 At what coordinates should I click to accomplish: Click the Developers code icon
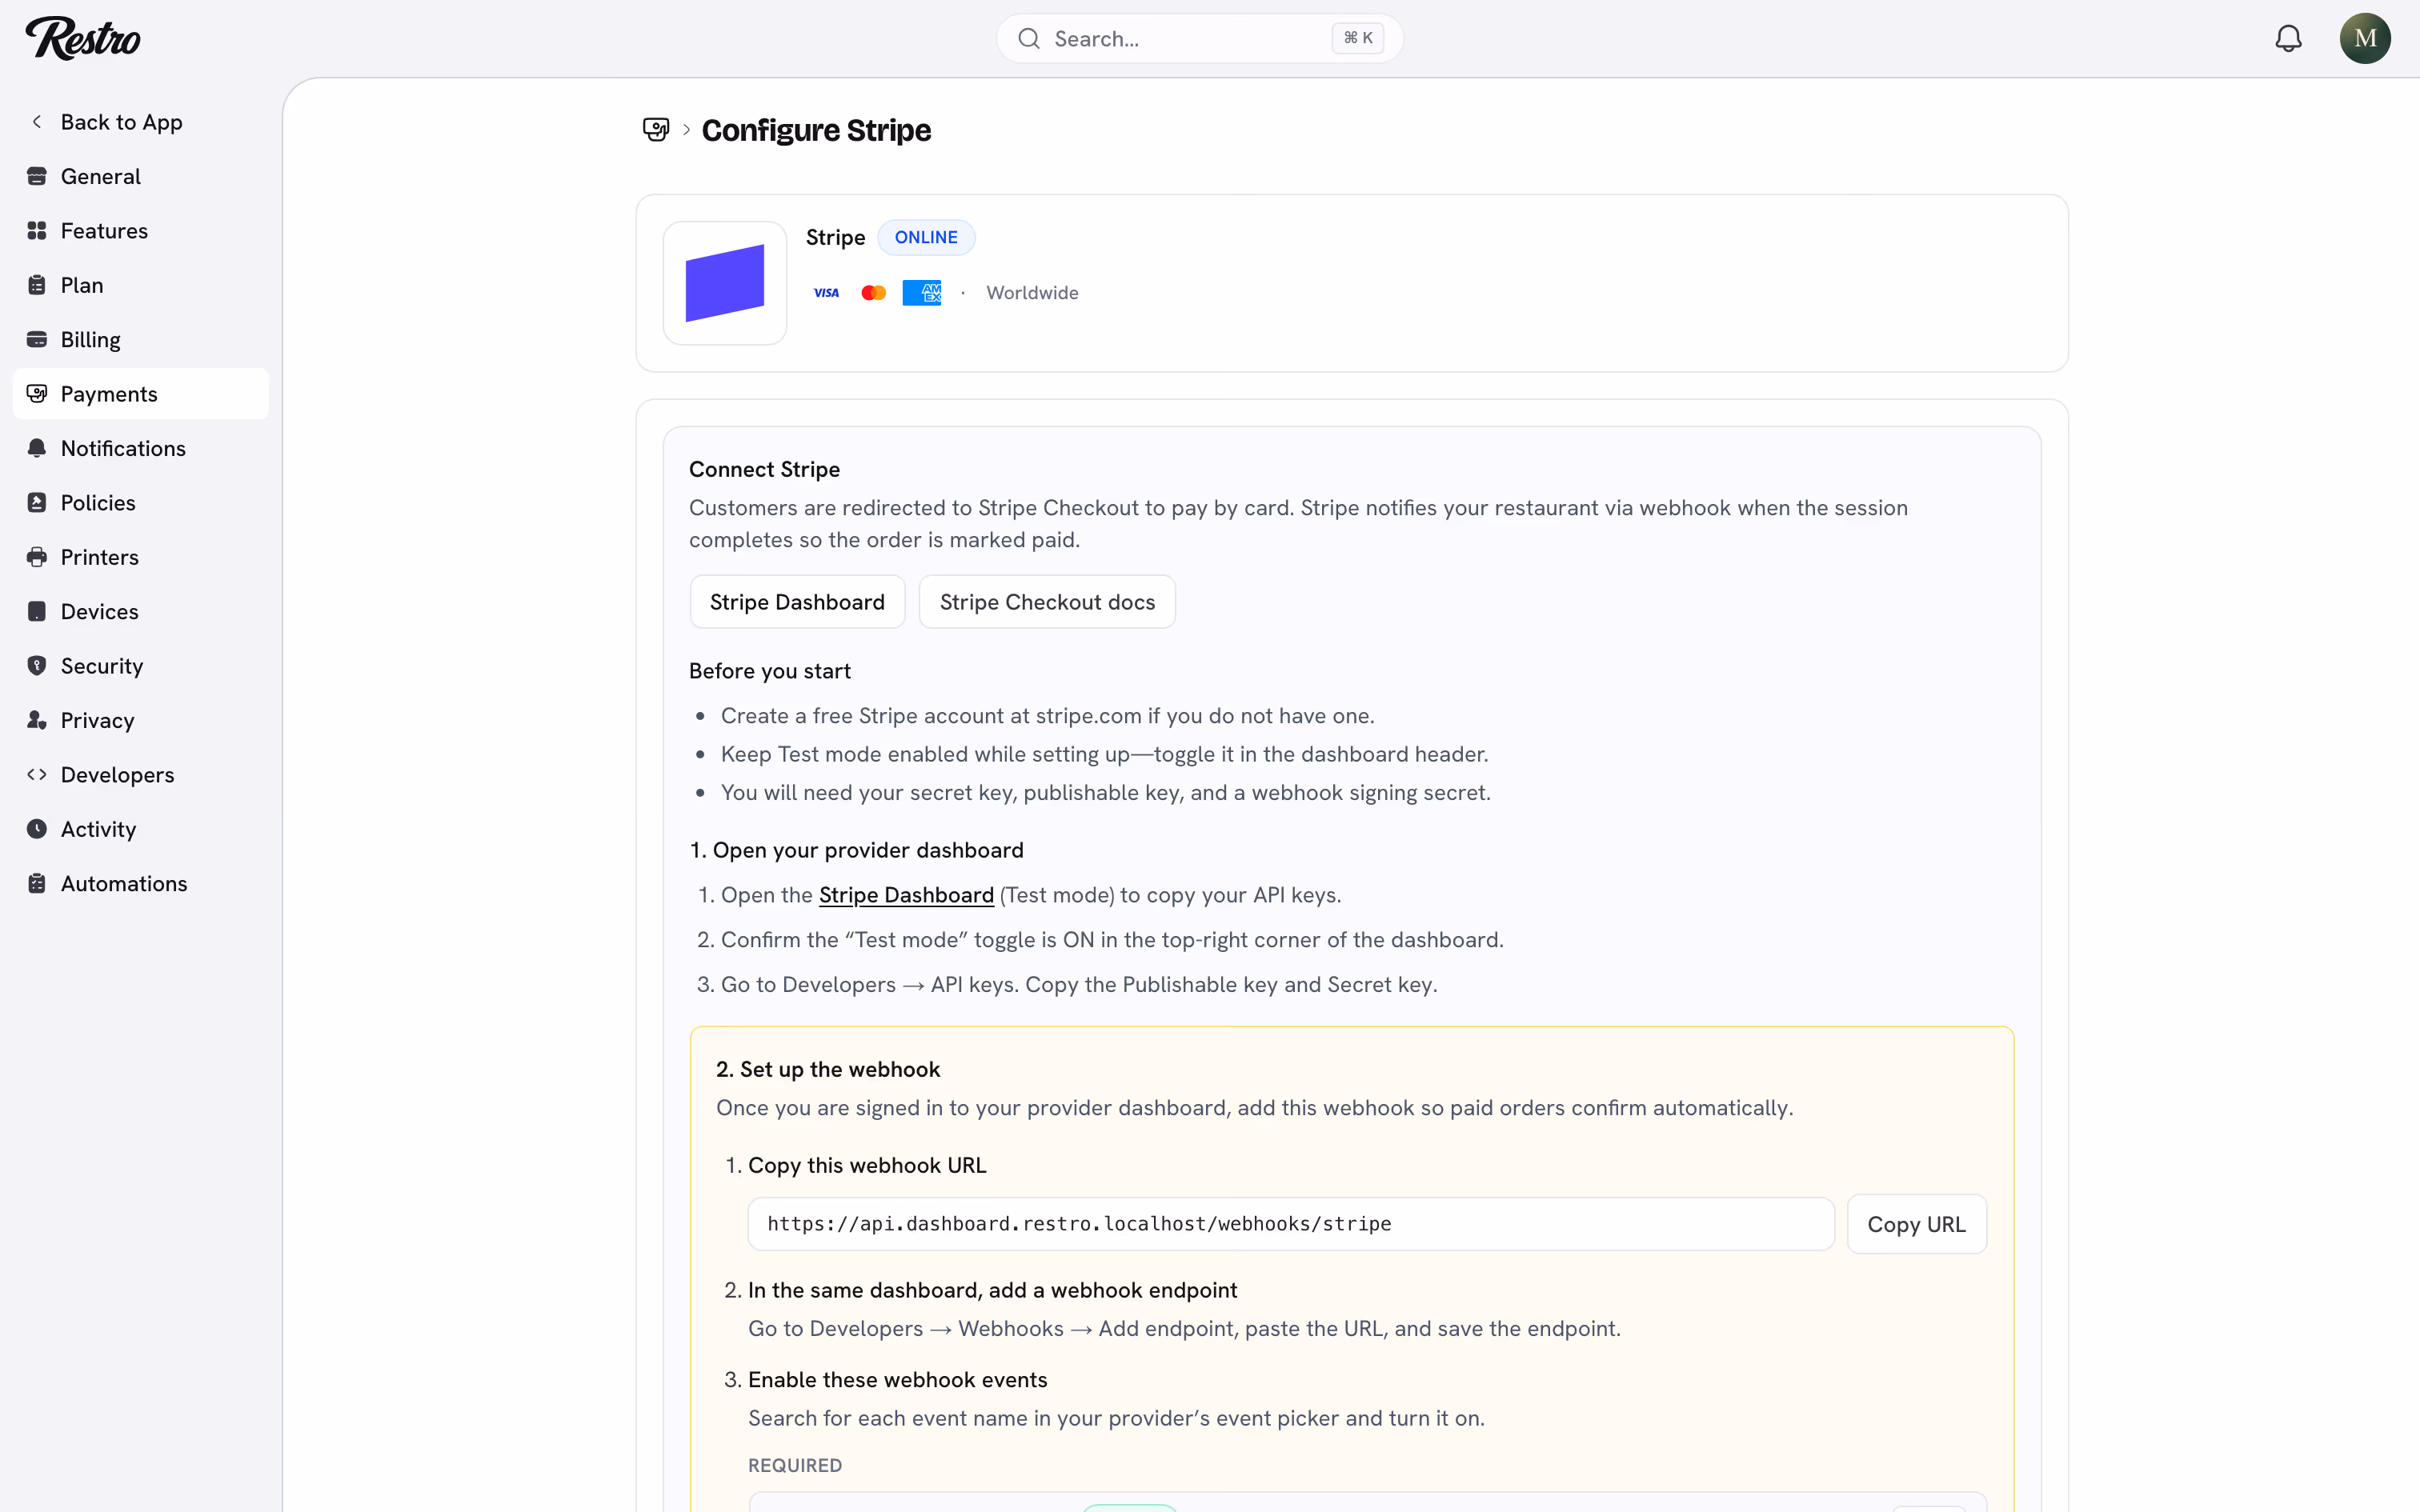[37, 774]
